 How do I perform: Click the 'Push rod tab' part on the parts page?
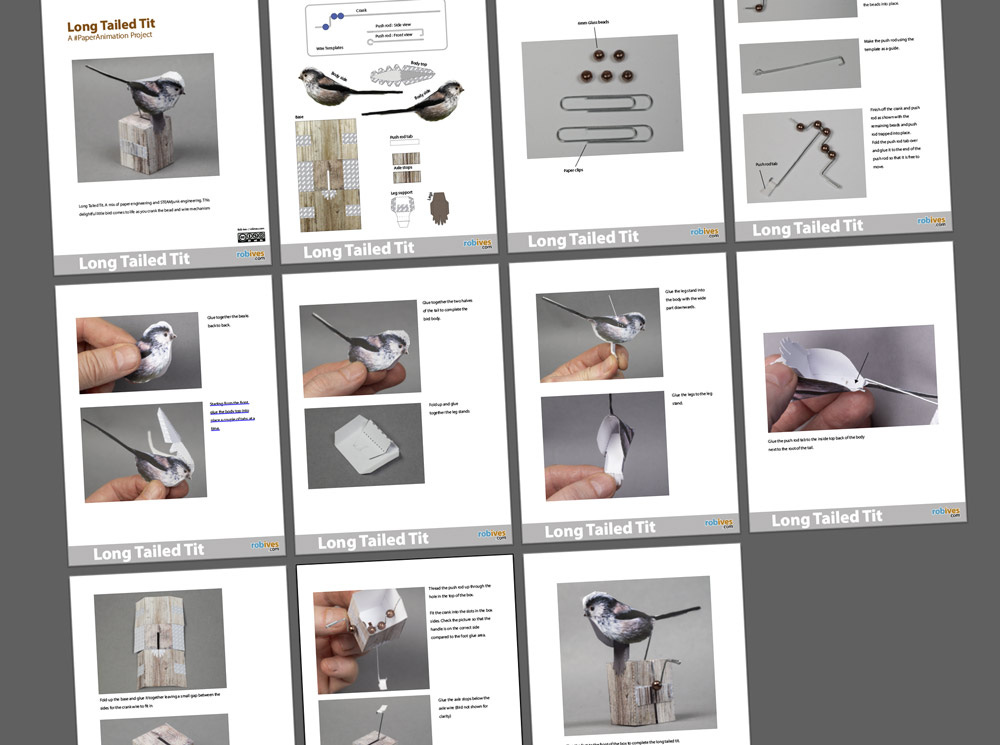(404, 140)
